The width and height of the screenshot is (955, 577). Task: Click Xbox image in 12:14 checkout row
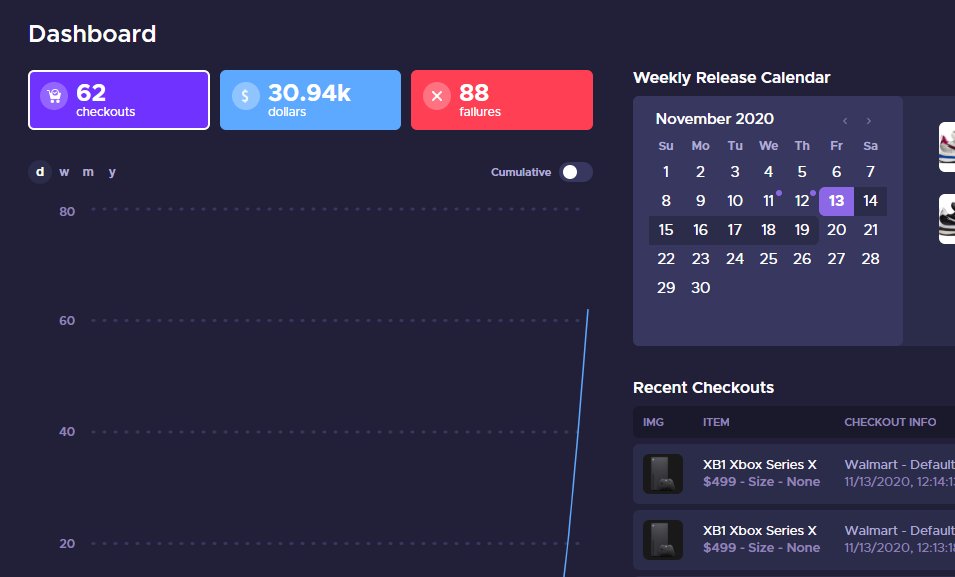pyautogui.click(x=663, y=473)
